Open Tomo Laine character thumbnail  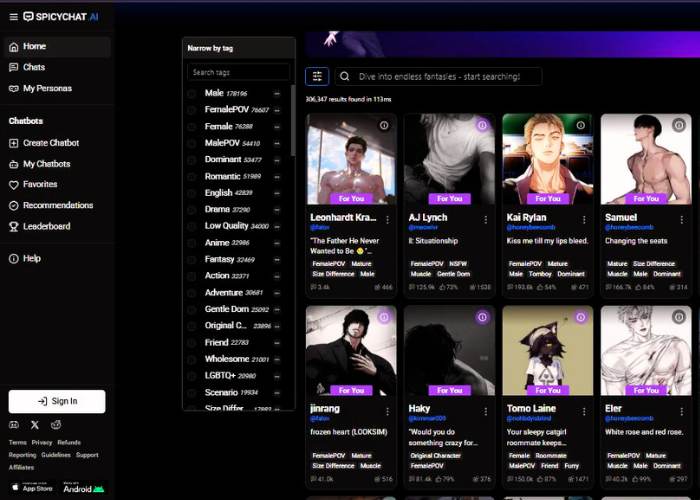pyautogui.click(x=548, y=350)
